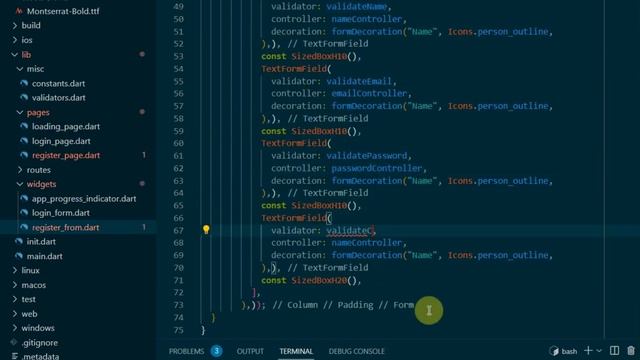
Task: Click validatePassword on line 61
Action: tap(367, 156)
